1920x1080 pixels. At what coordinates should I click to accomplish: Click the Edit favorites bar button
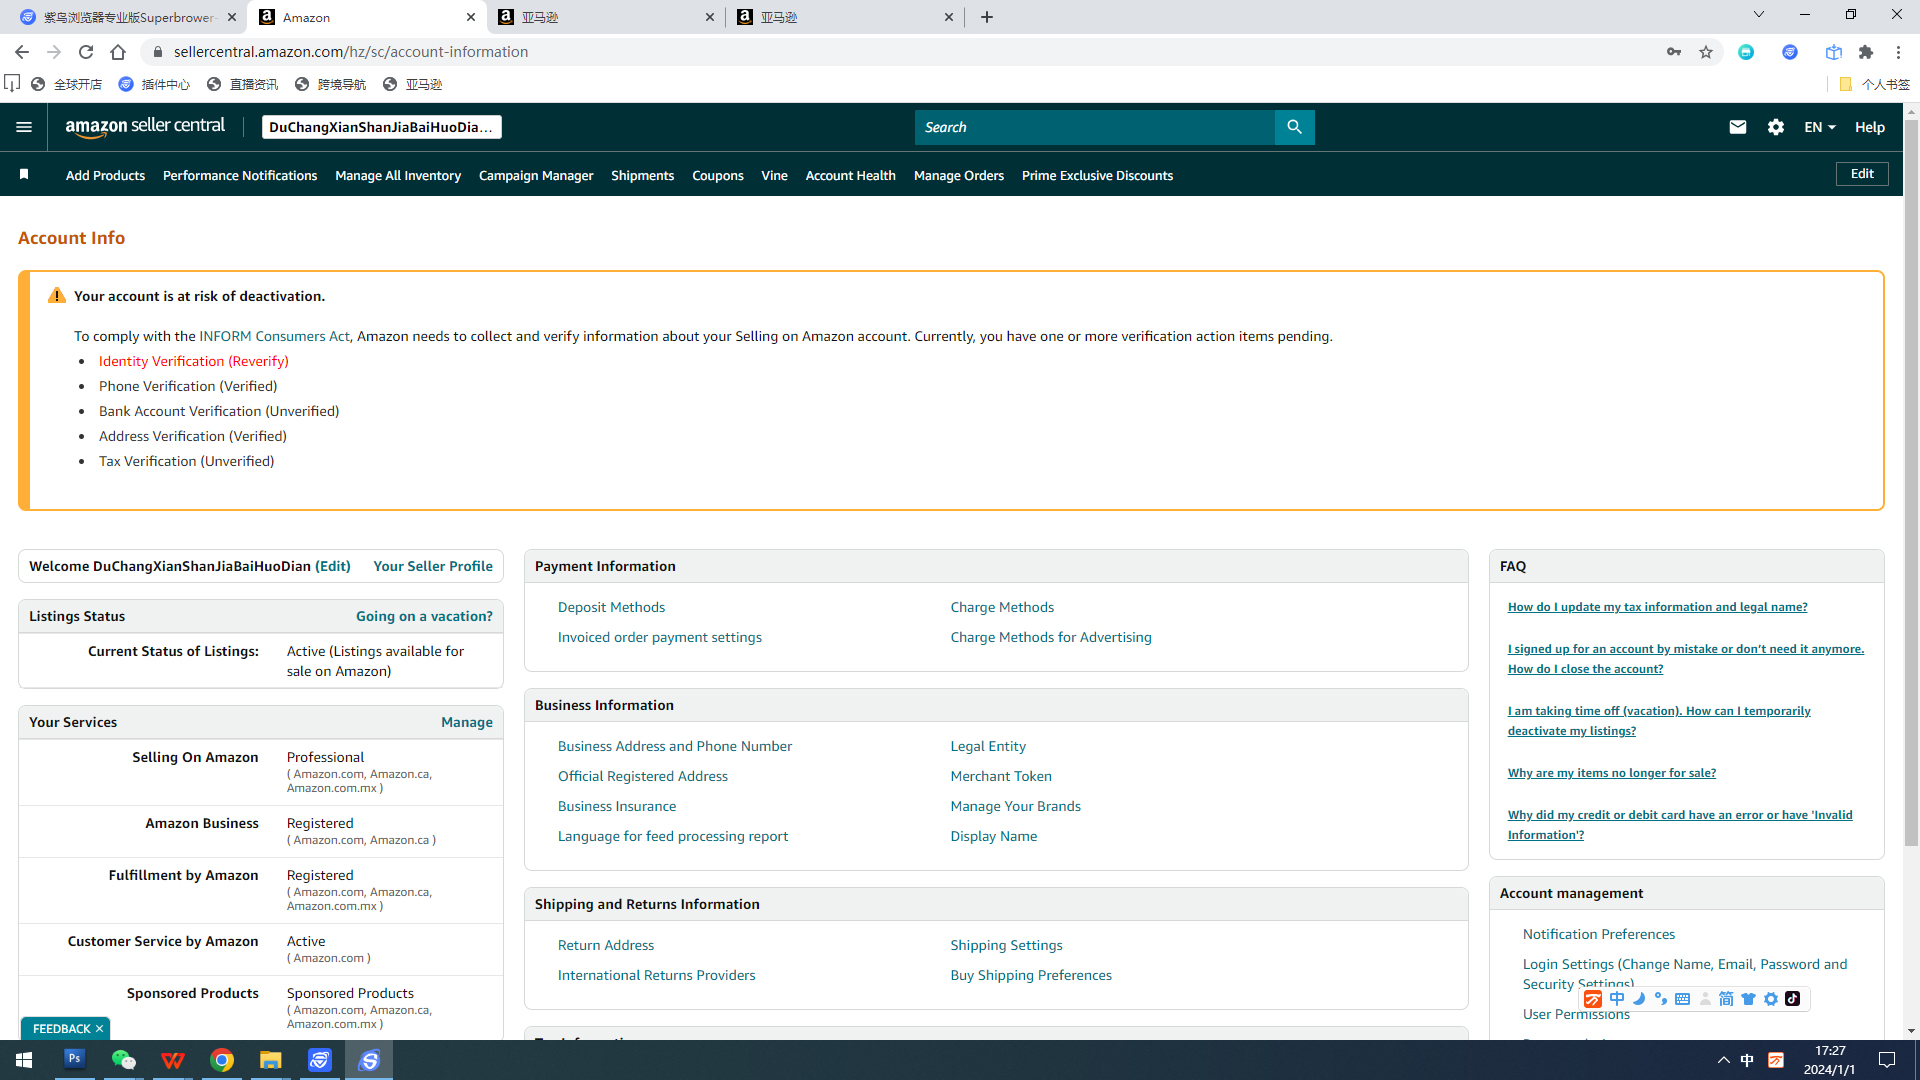1862,174
